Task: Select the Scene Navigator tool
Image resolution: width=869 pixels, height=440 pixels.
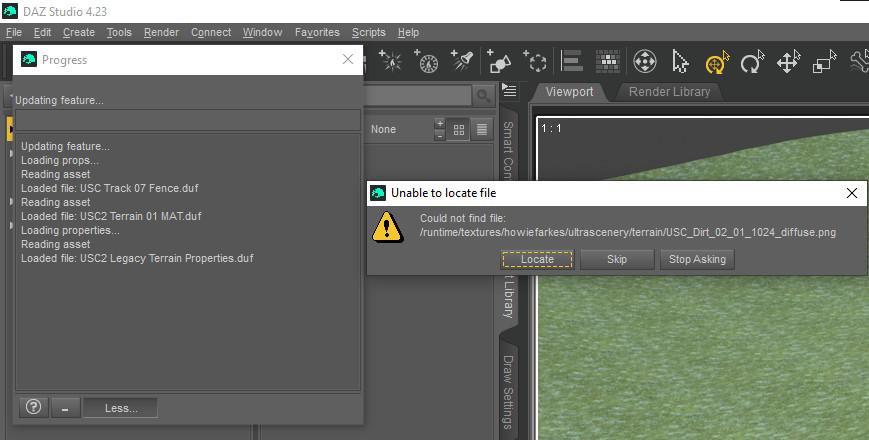Action: coord(645,62)
